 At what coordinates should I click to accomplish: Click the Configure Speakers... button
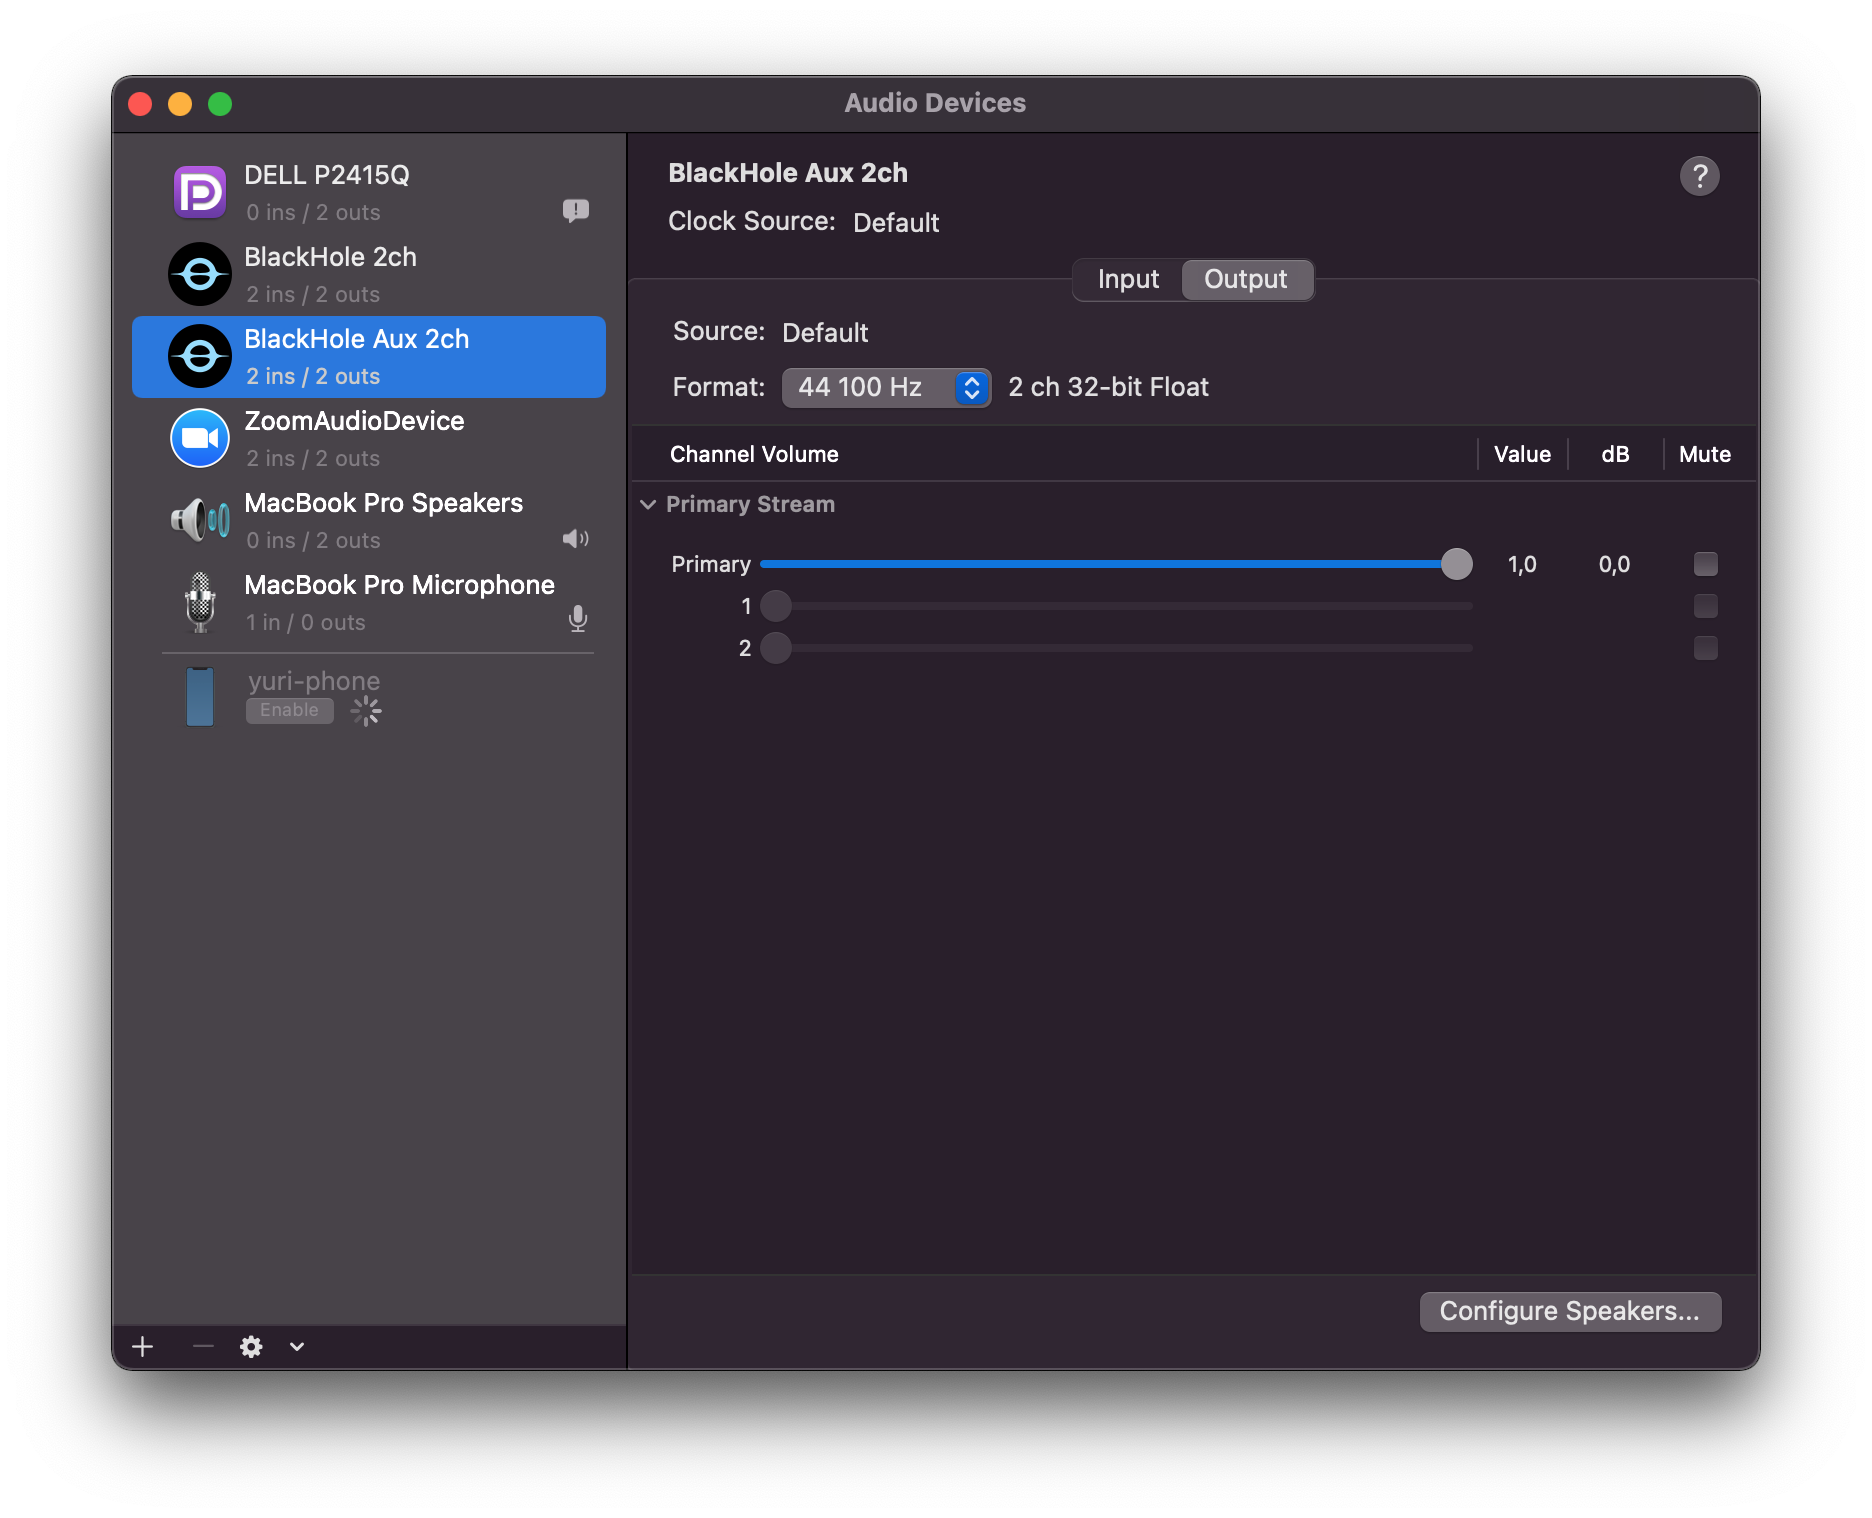1570,1311
